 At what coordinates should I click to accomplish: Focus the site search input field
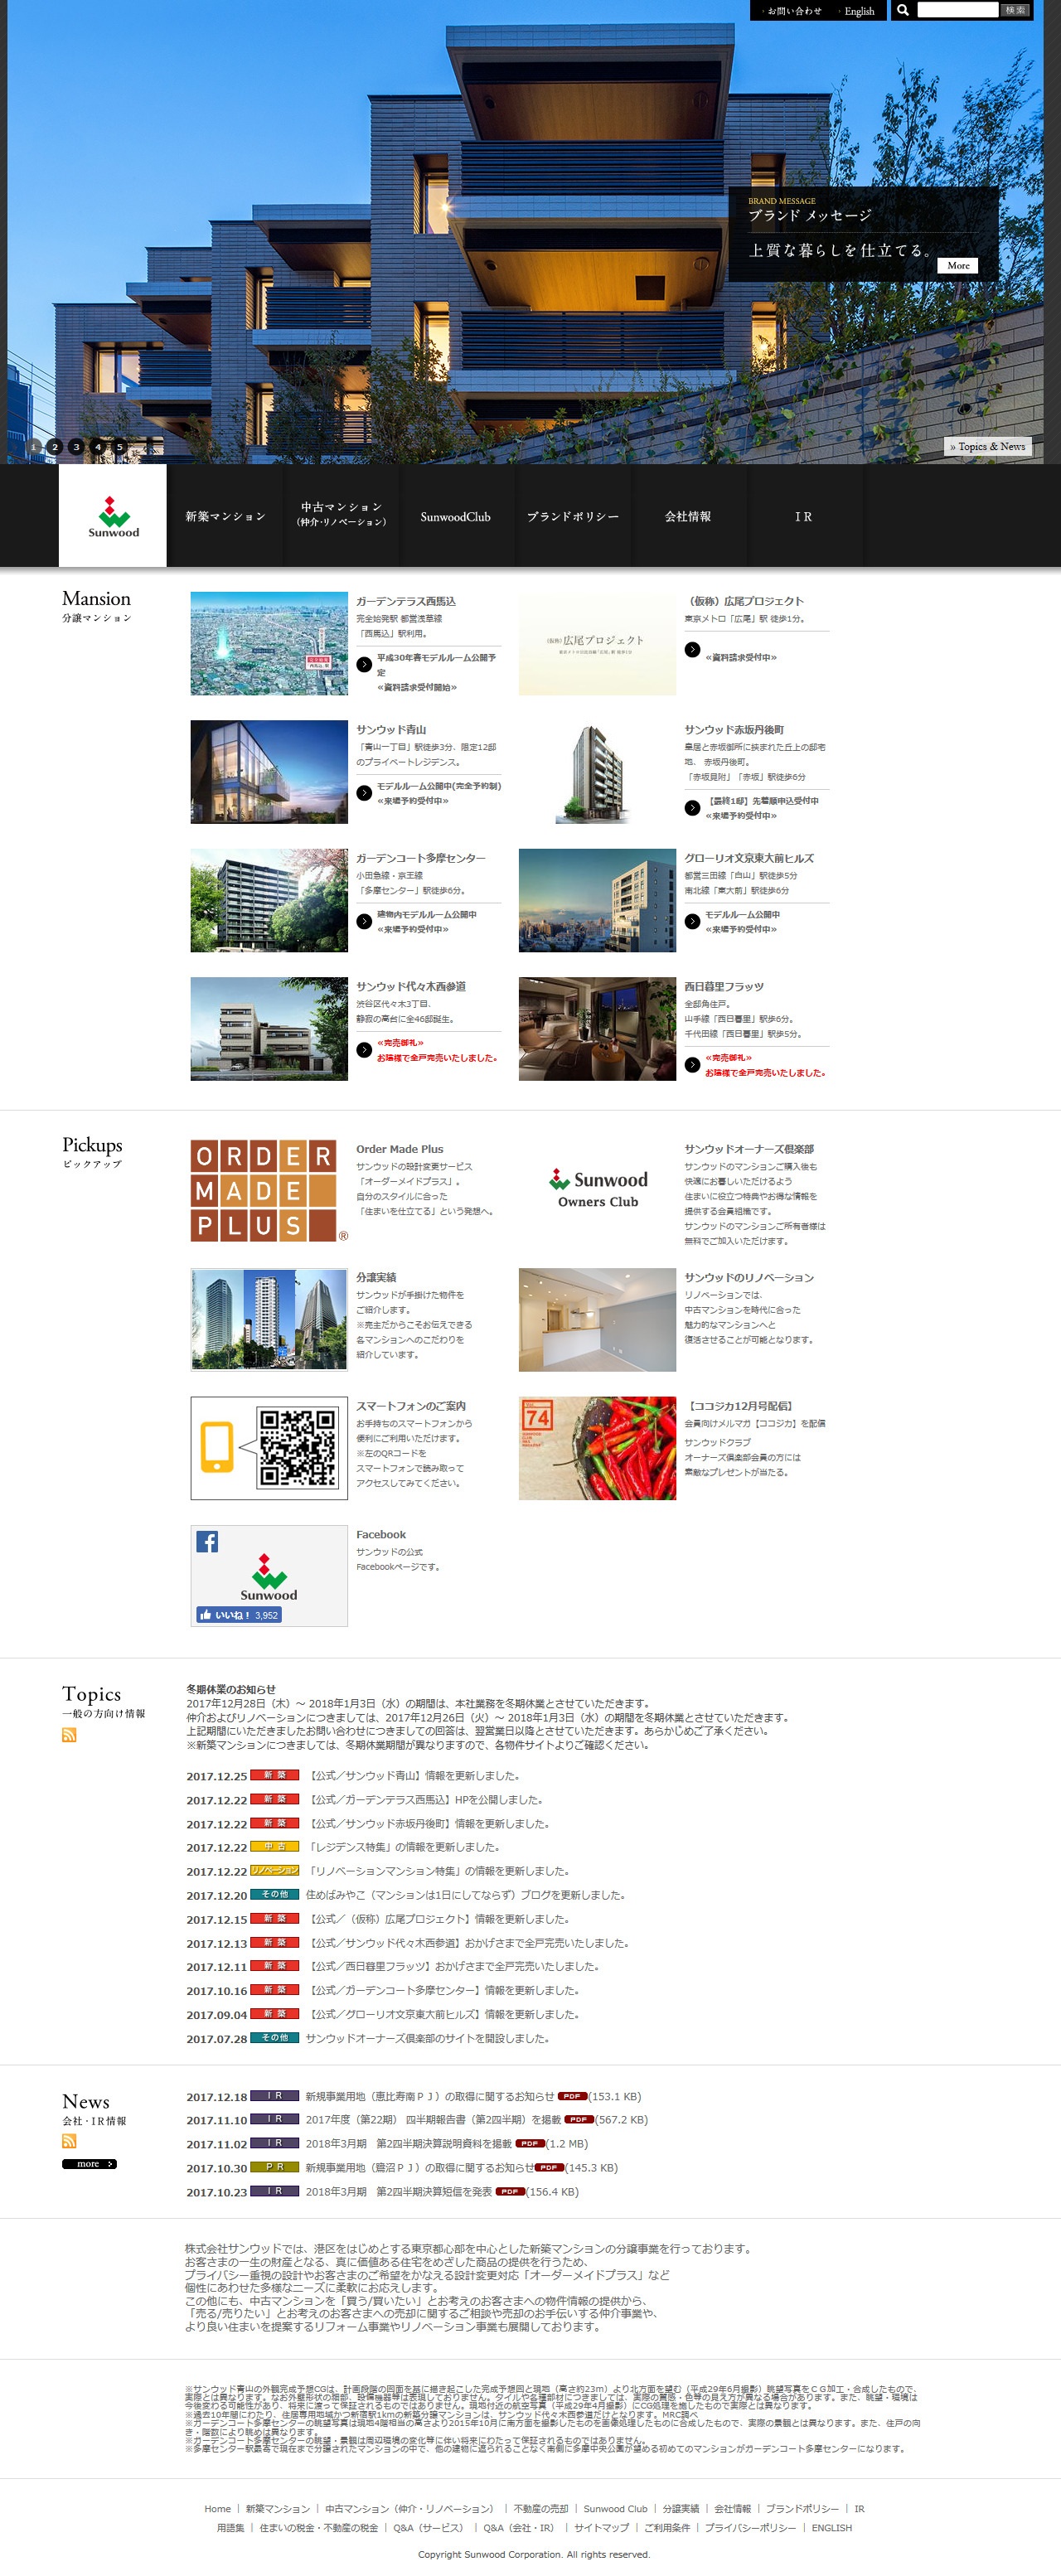(958, 10)
